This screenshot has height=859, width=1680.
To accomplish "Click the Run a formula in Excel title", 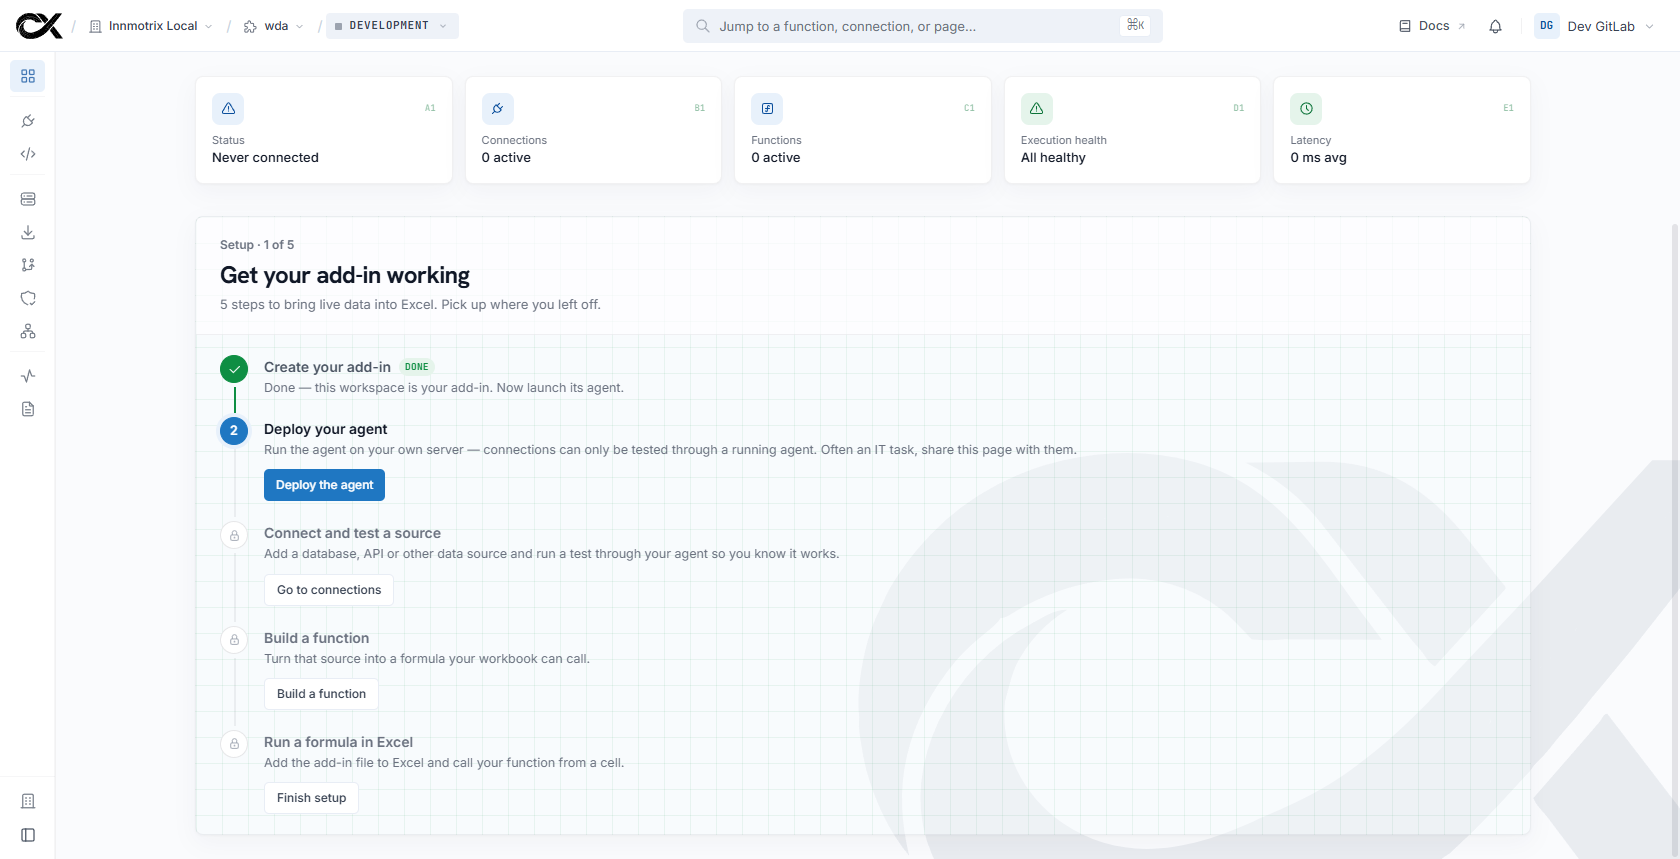I will (338, 742).
